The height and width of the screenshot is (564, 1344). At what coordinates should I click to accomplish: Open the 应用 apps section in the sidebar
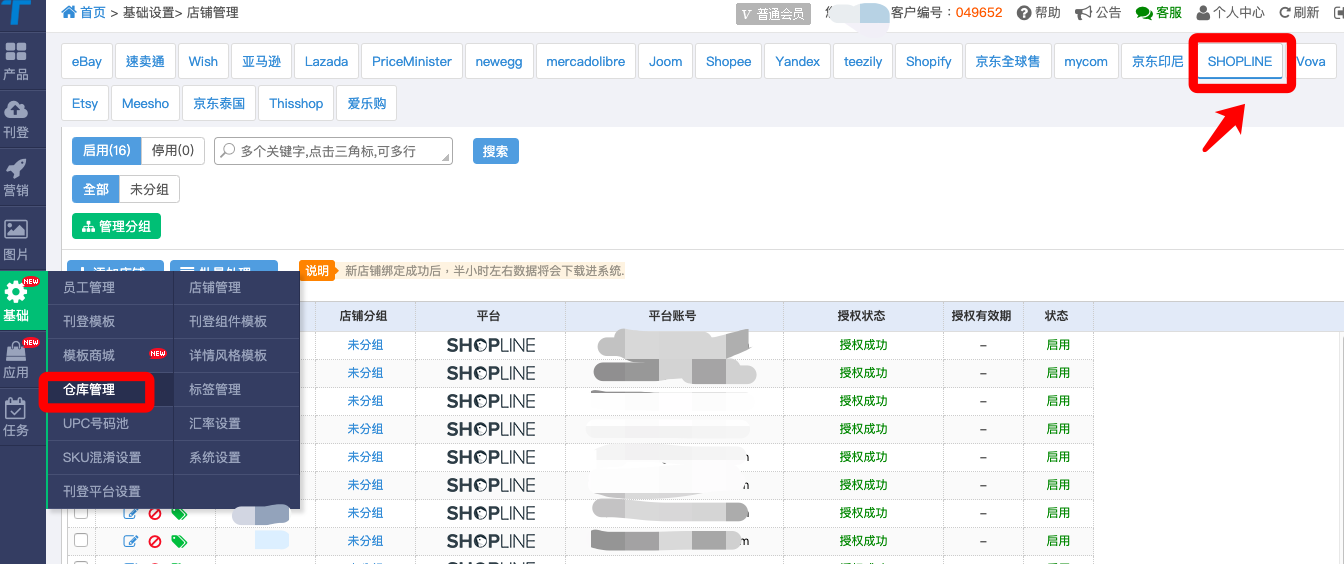pyautogui.click(x=16, y=360)
